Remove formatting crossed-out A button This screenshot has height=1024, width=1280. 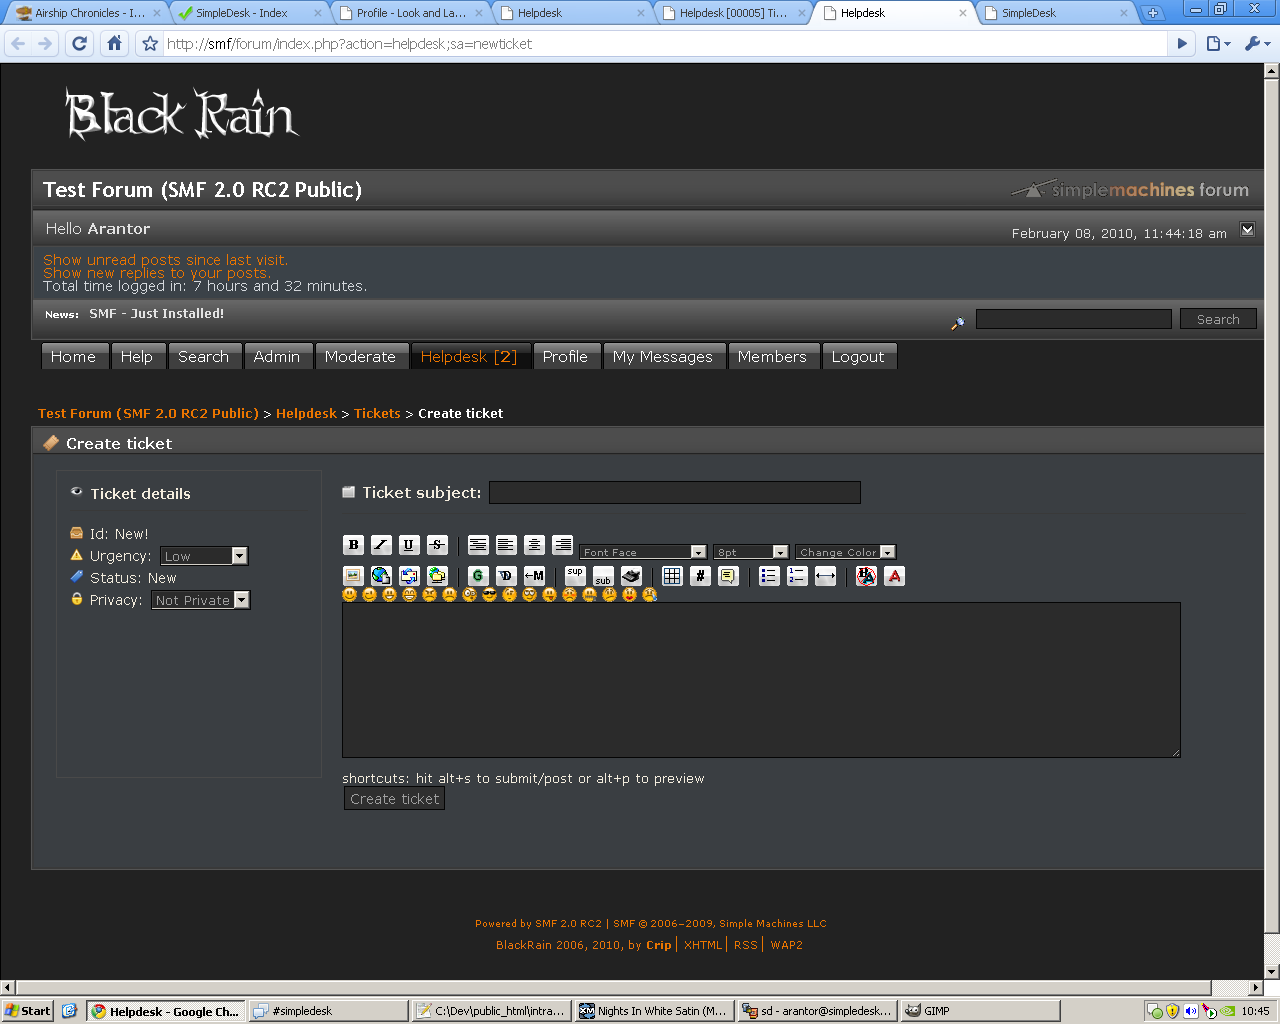[866, 576]
